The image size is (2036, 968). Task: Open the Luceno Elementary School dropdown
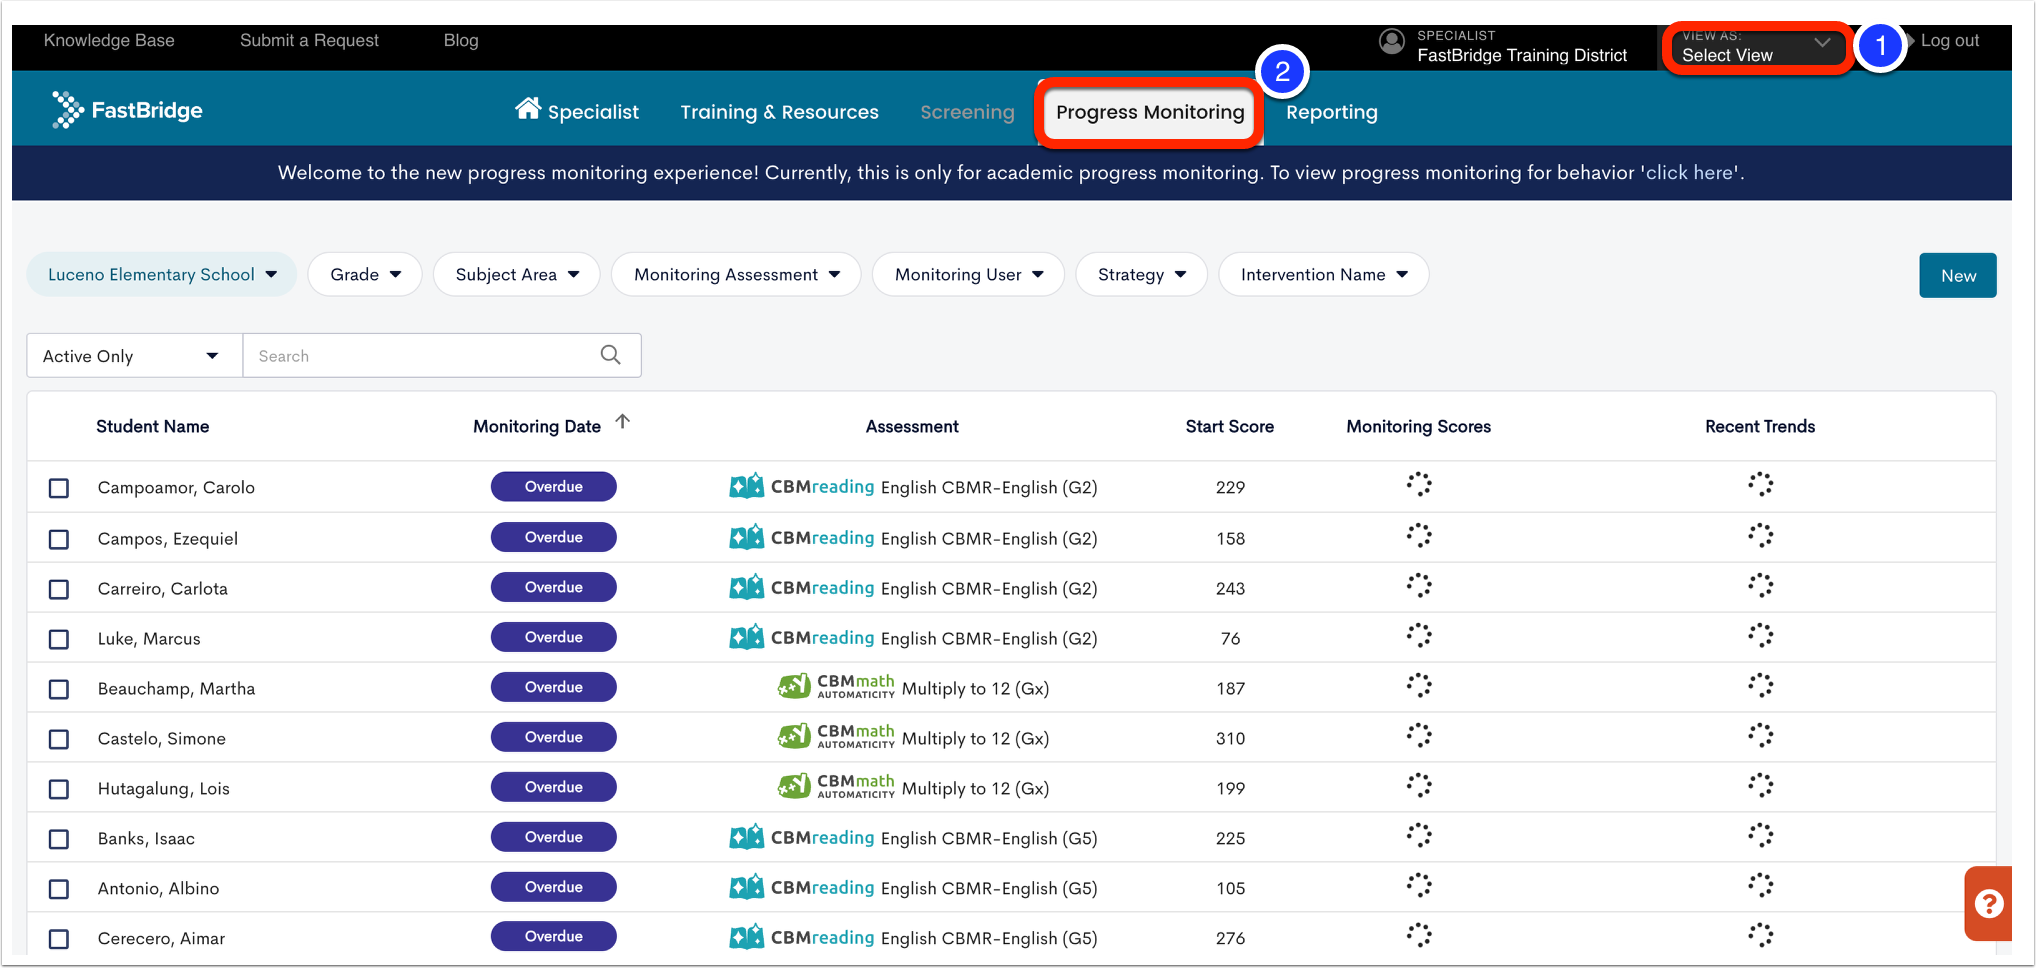[162, 274]
